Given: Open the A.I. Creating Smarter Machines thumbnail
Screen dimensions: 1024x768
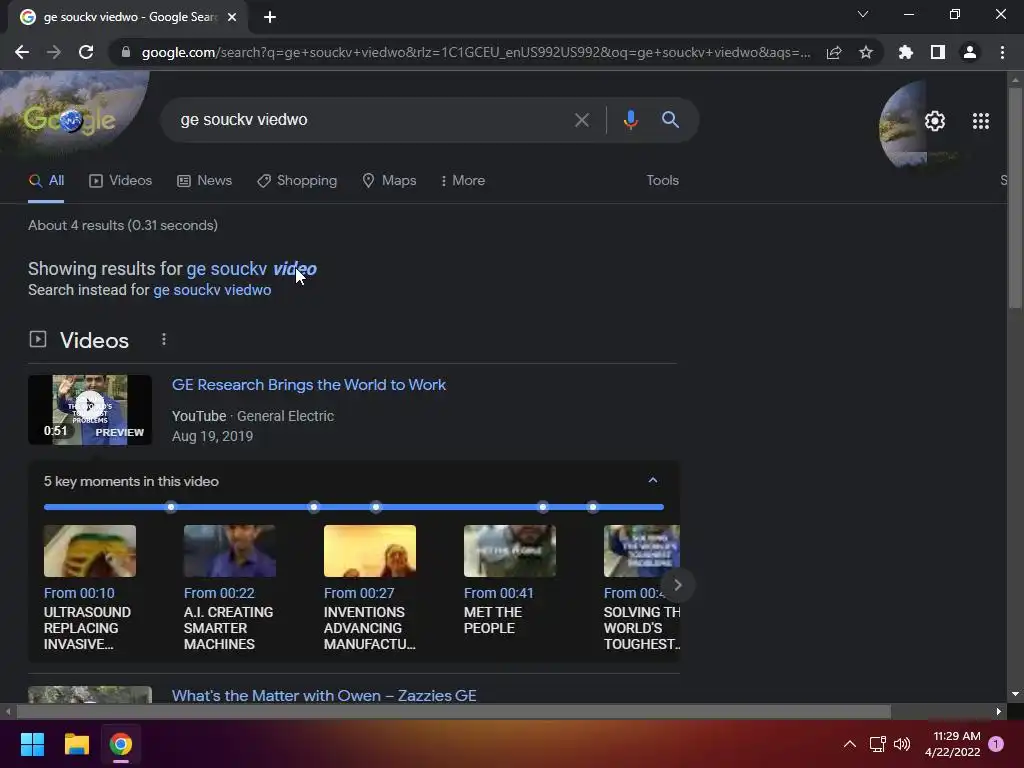Looking at the screenshot, I should (x=230, y=551).
